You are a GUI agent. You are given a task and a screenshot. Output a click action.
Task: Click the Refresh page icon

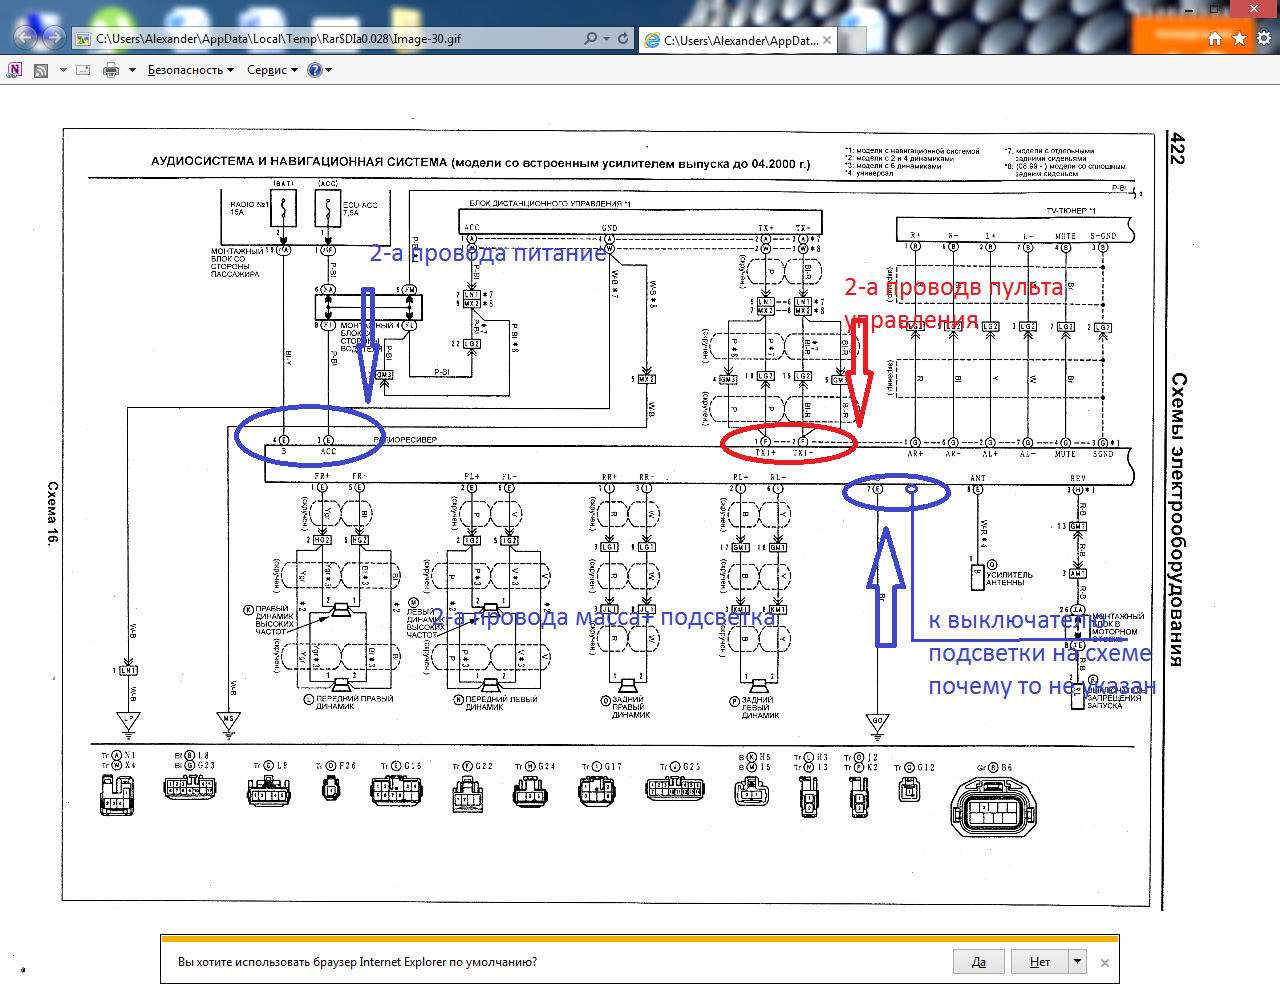click(623, 39)
